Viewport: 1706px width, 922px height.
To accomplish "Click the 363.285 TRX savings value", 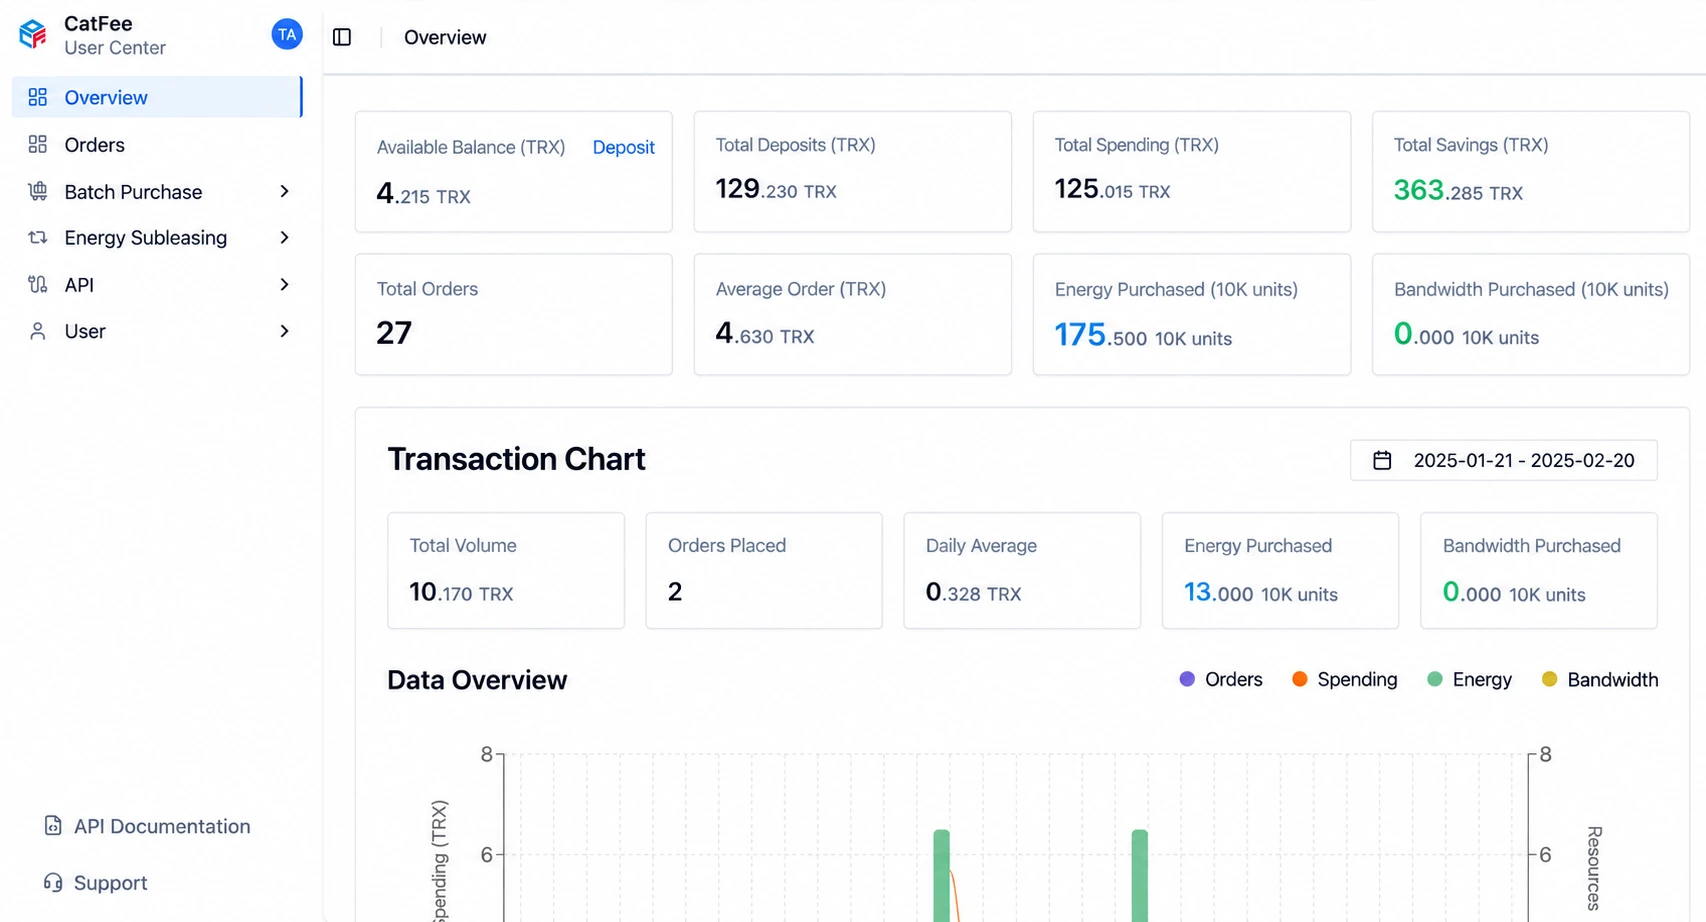I will tap(1458, 190).
